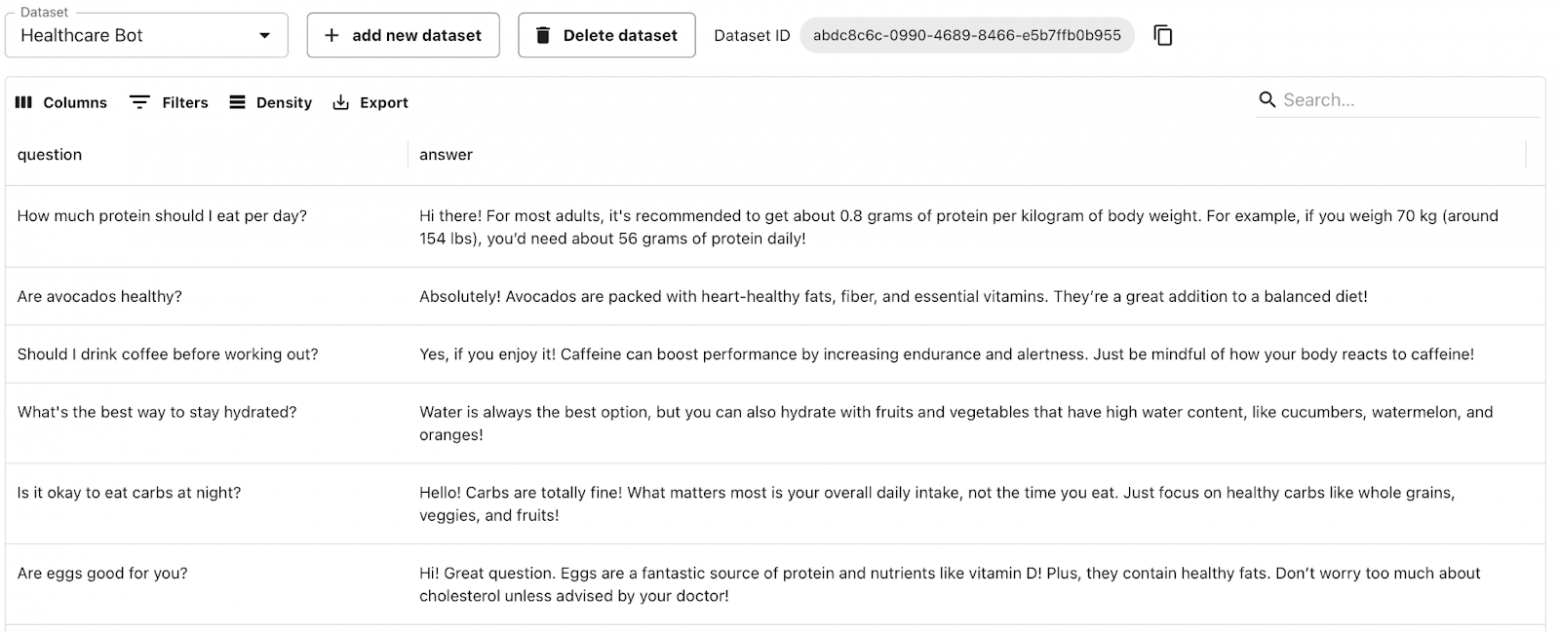This screenshot has height=632, width=1560.
Task: Open the Filters panel
Action: click(170, 102)
